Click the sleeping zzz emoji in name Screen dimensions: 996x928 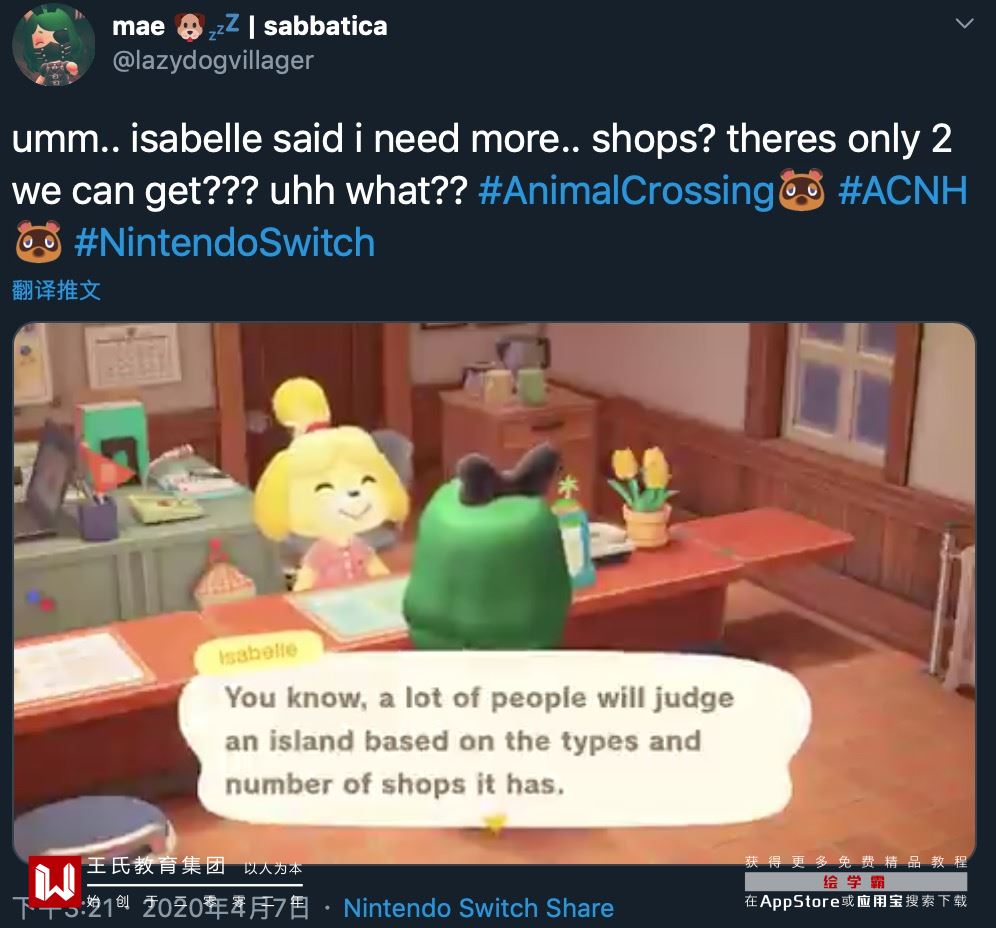click(224, 27)
